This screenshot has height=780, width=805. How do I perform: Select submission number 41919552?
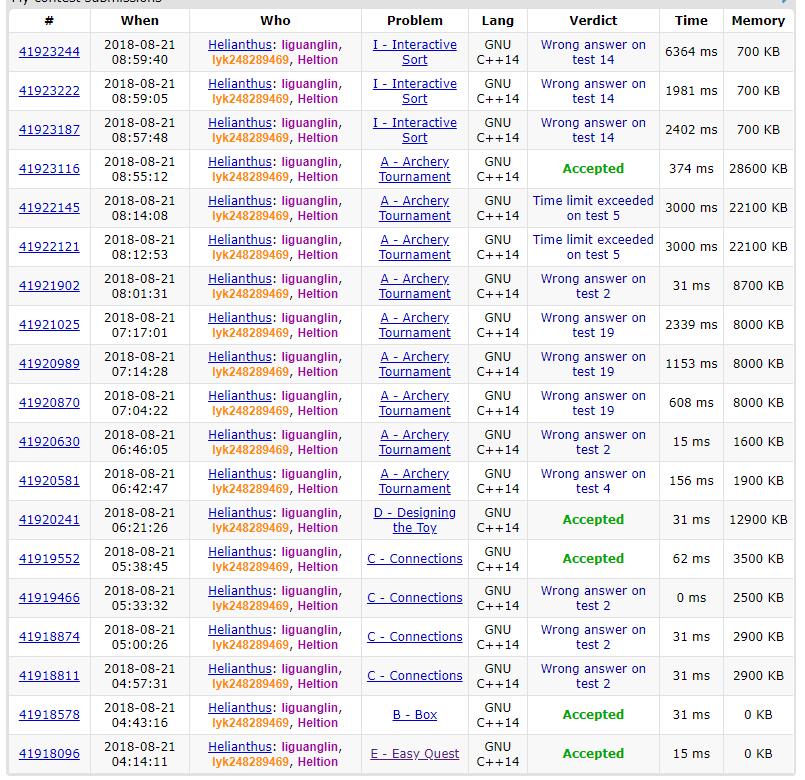point(49,559)
